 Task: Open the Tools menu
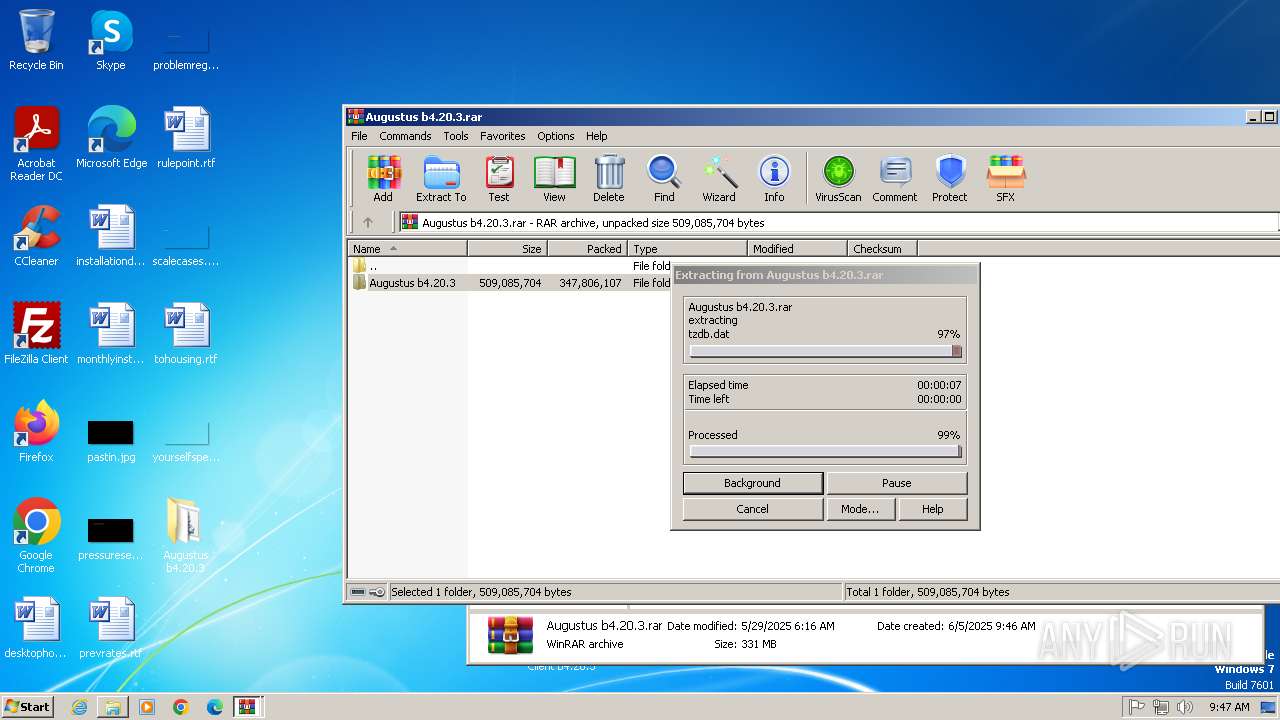tap(456, 136)
